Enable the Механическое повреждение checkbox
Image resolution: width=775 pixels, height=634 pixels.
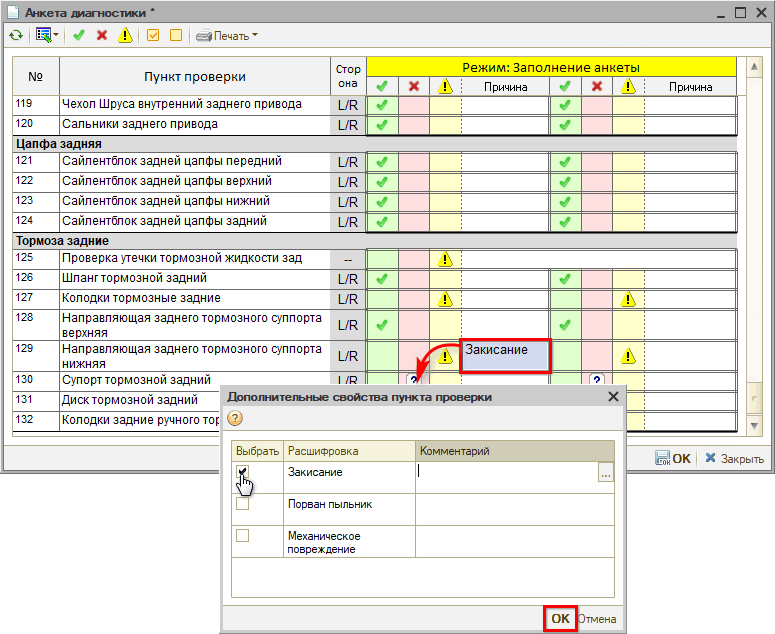pyautogui.click(x=242, y=536)
